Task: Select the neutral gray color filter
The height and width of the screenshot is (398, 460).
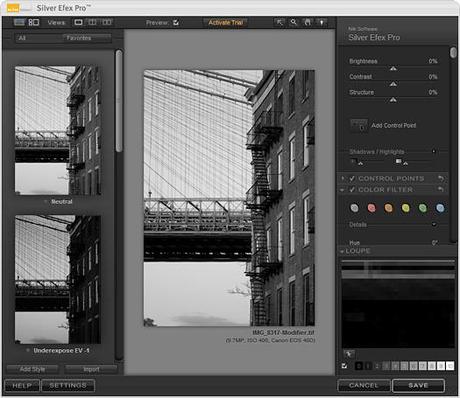Action: [x=354, y=208]
